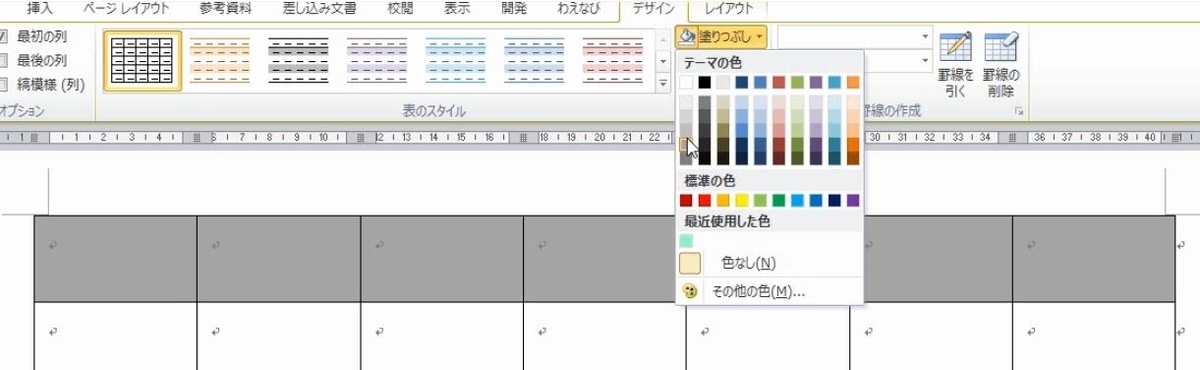Screen dimensions: 1200x370
Task: Apply the orange banded table style
Action: (x=220, y=61)
